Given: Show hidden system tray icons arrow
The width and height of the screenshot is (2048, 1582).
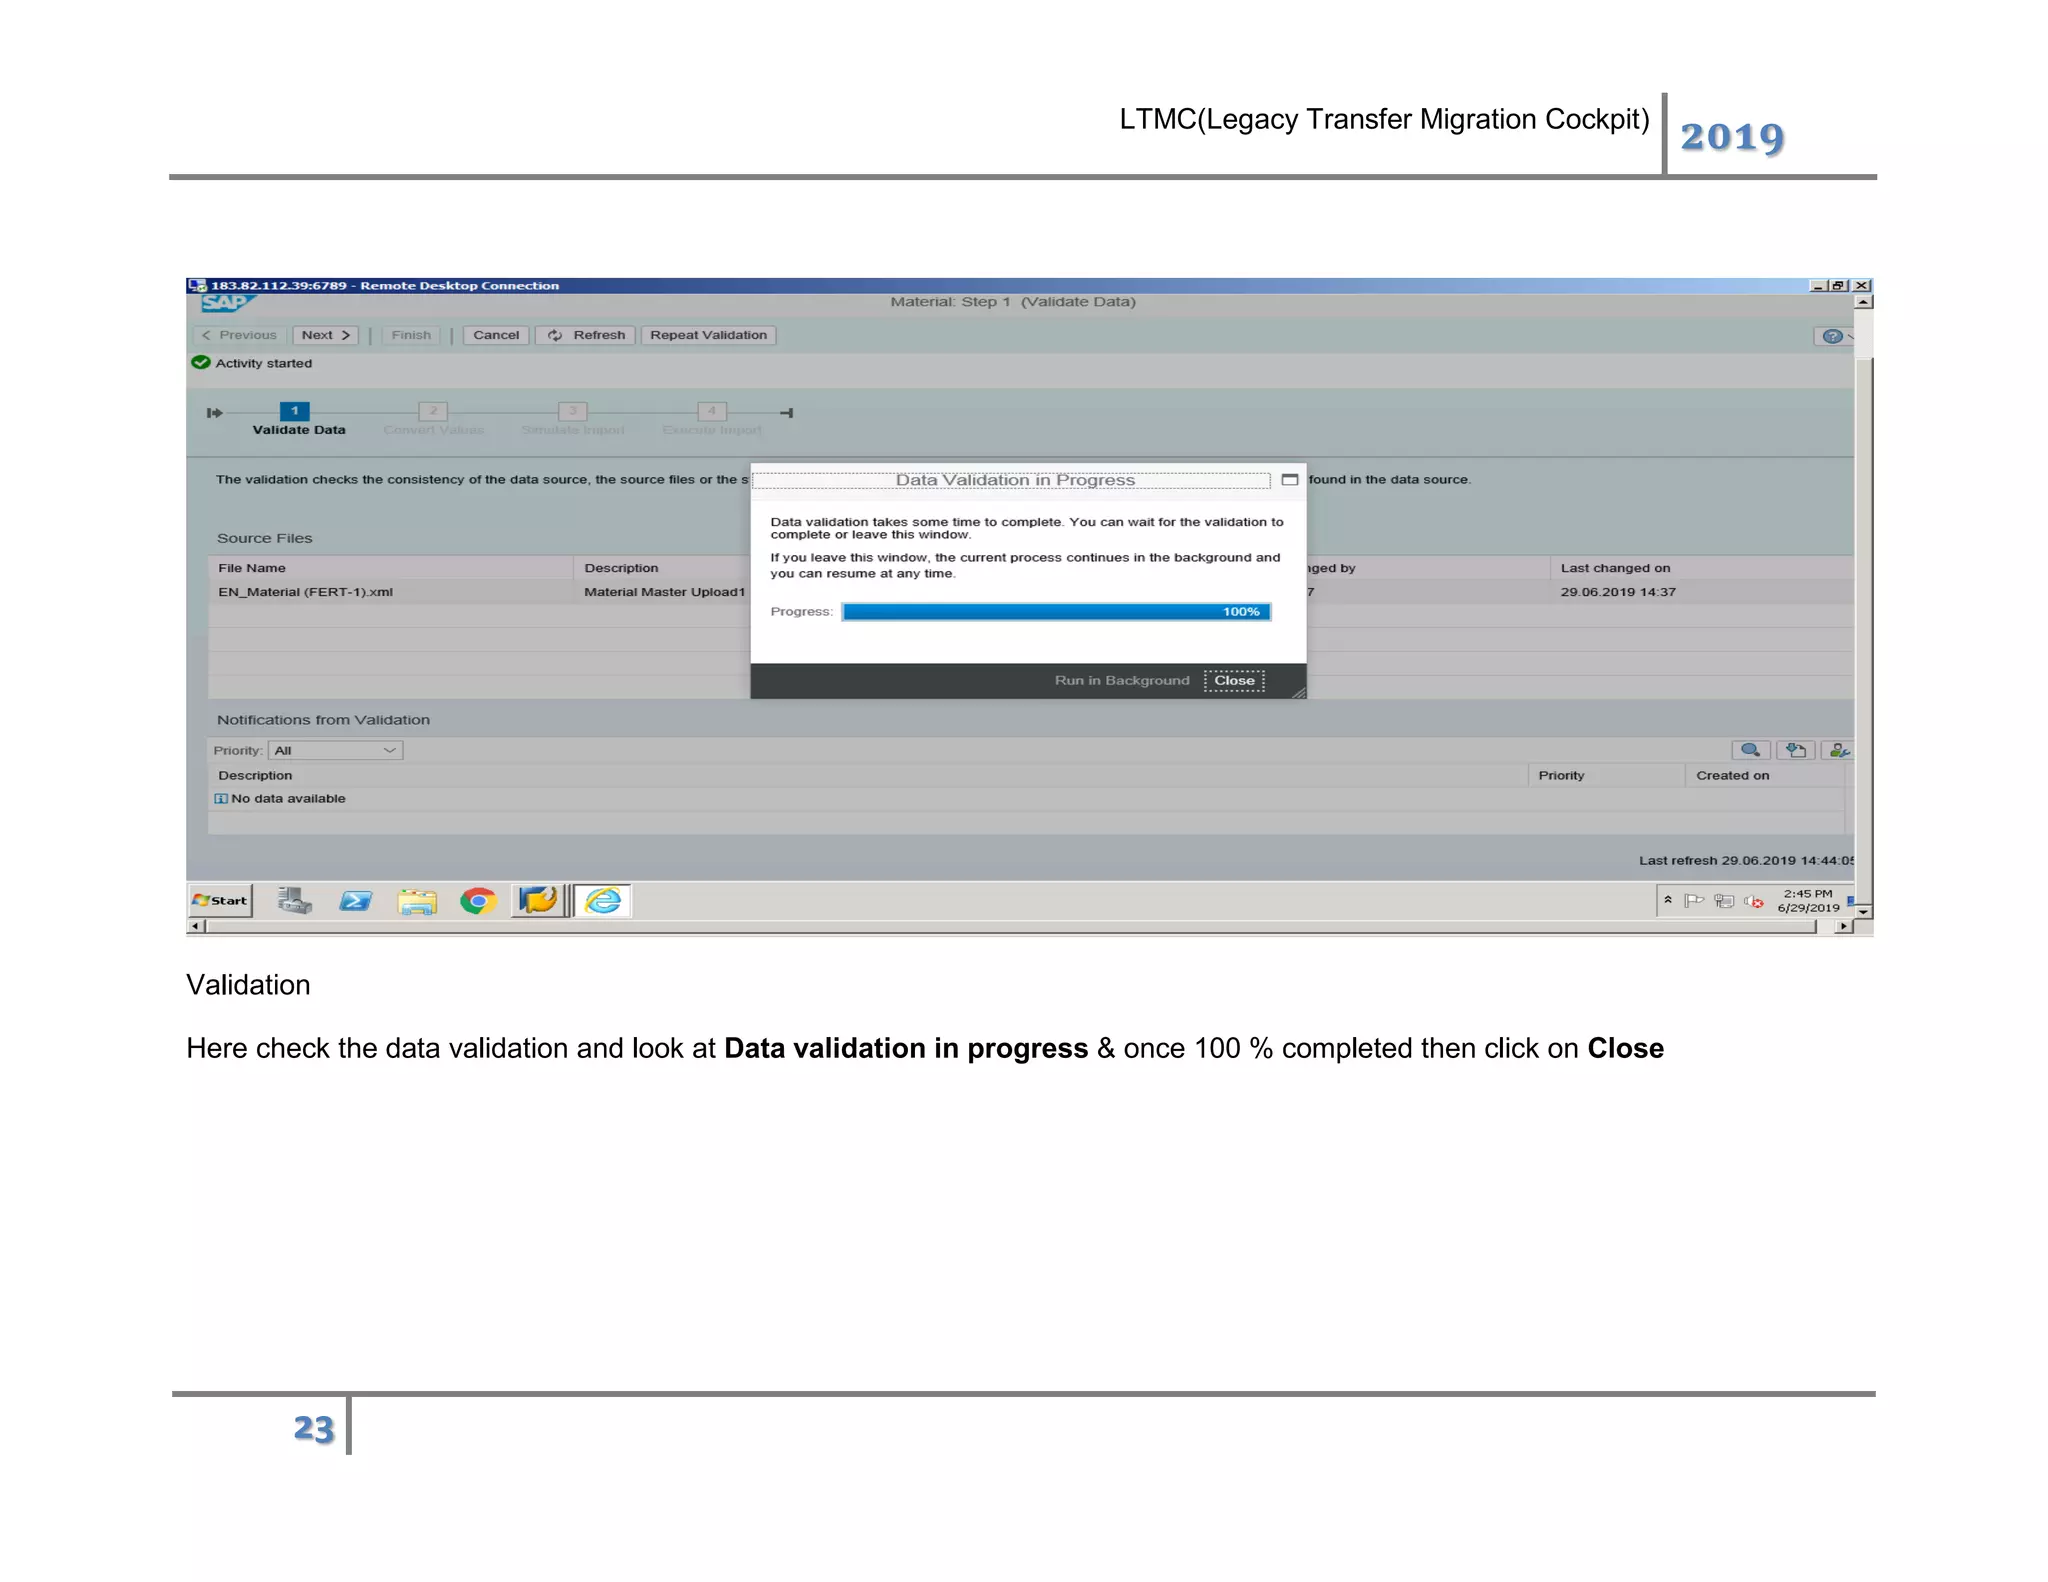Looking at the screenshot, I should point(1668,900).
